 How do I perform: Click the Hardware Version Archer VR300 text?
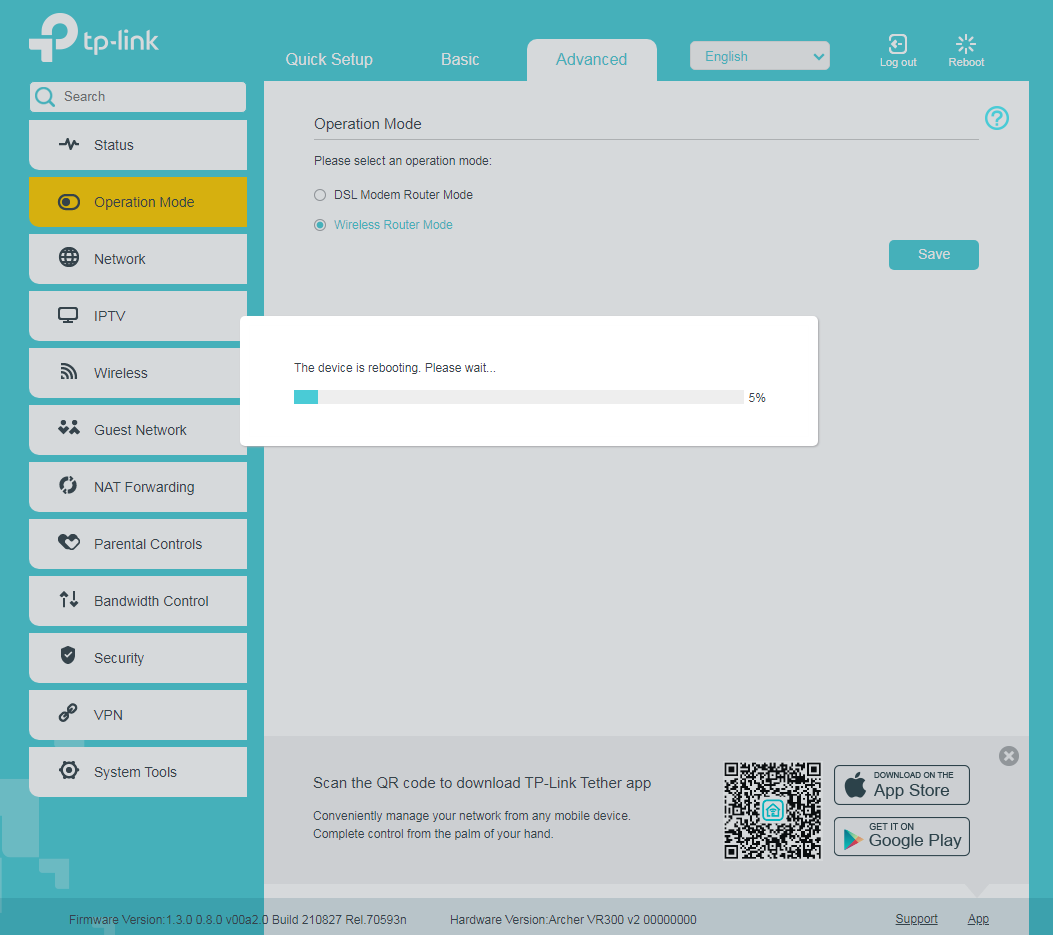[573, 920]
